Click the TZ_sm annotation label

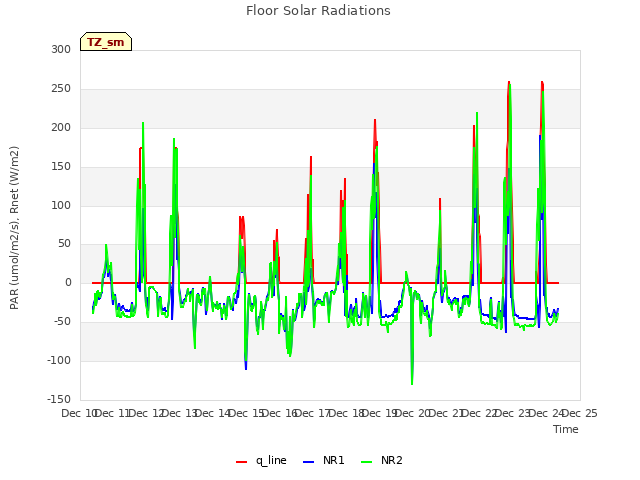point(106,42)
